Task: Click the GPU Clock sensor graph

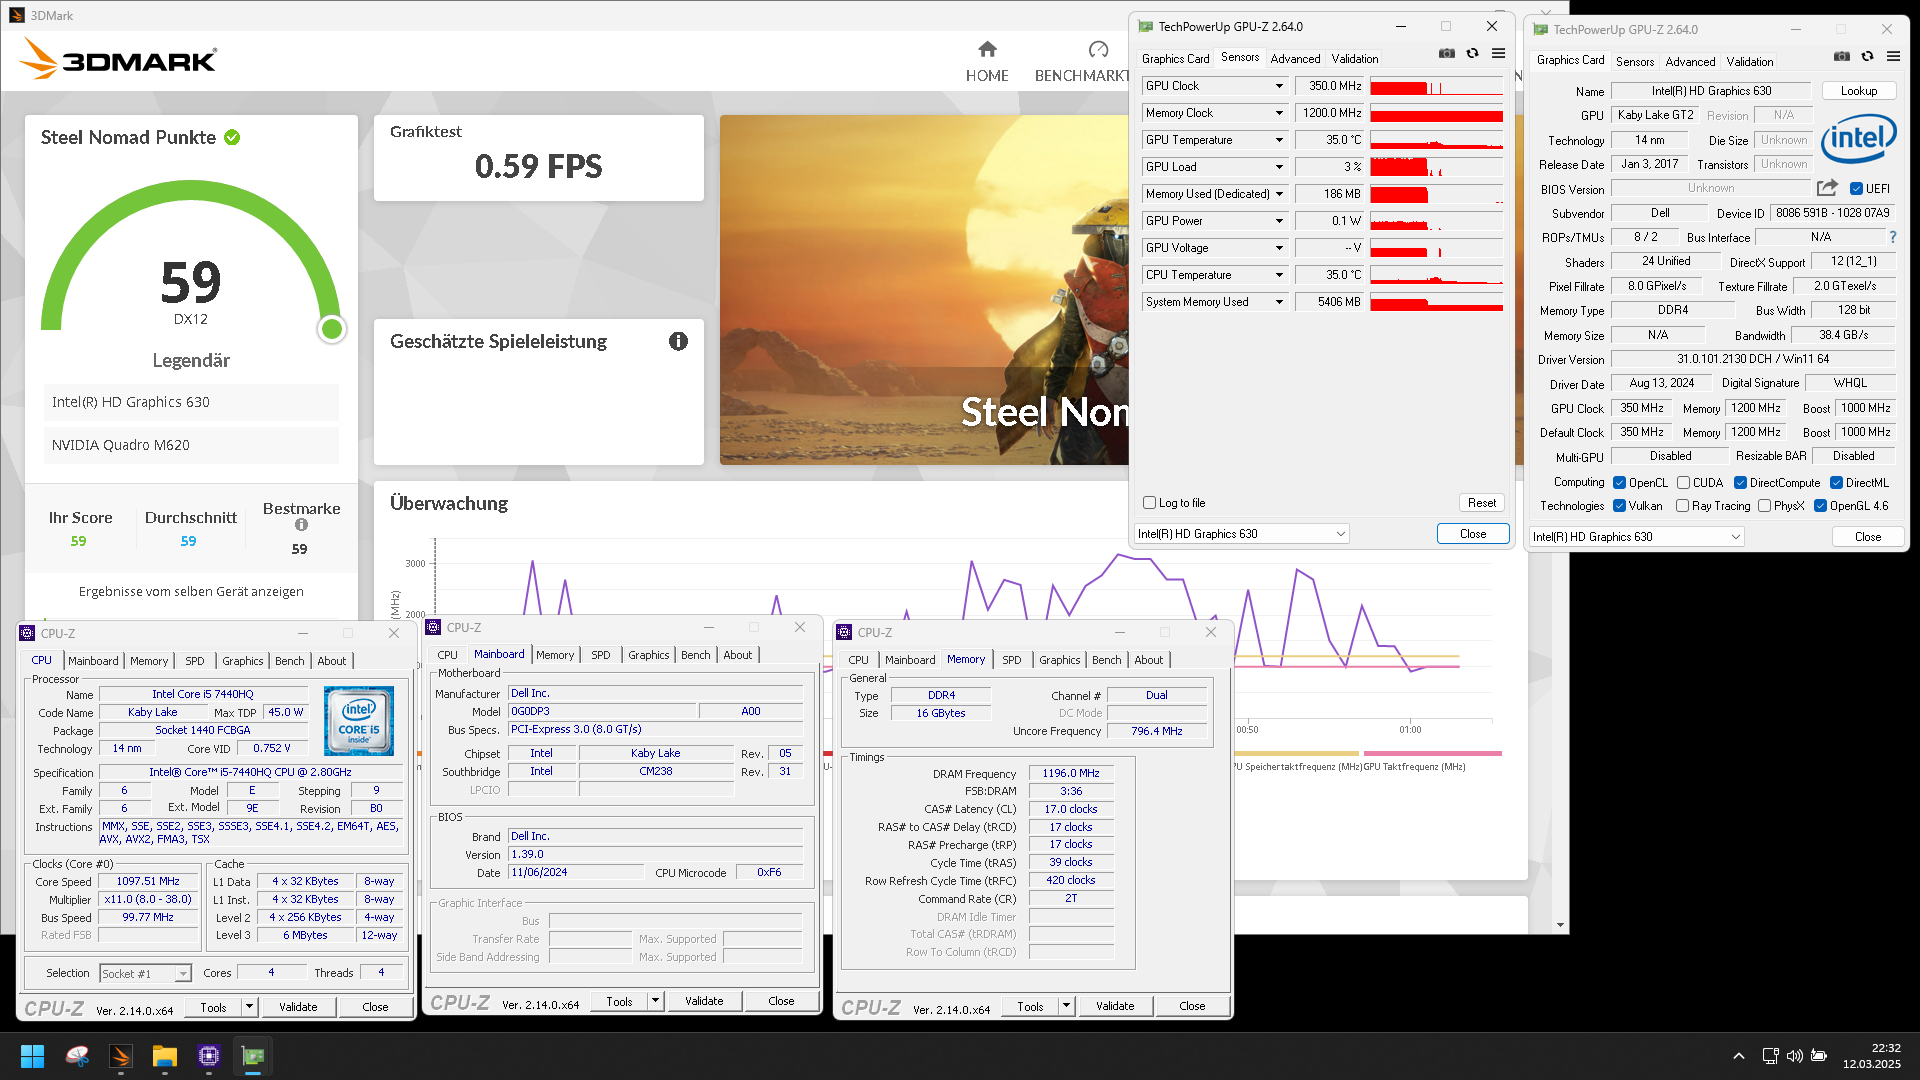Action: (x=1436, y=86)
